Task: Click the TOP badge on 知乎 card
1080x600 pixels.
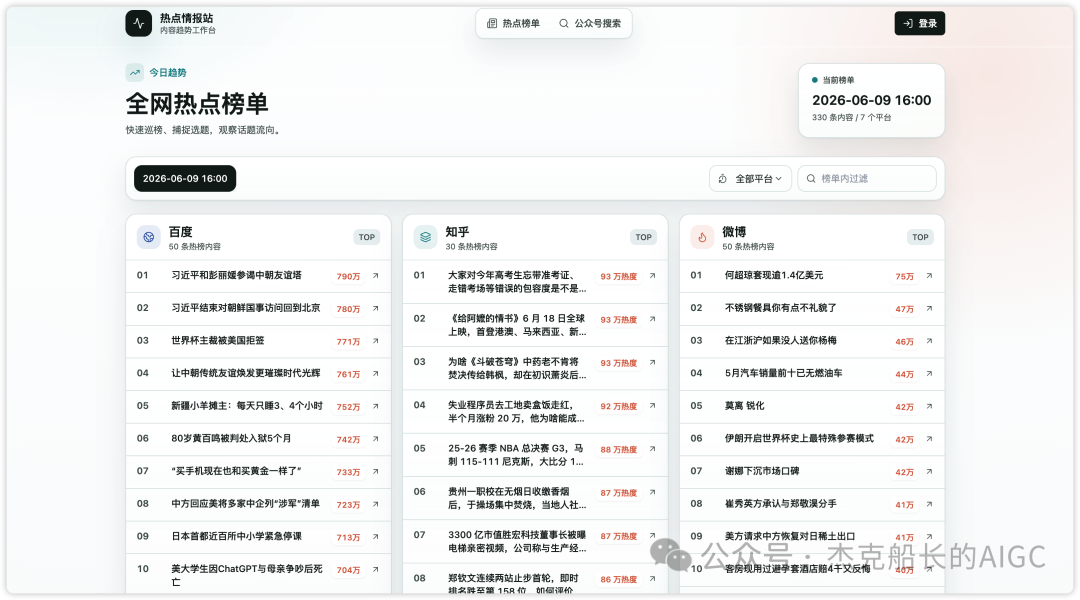Action: (643, 237)
